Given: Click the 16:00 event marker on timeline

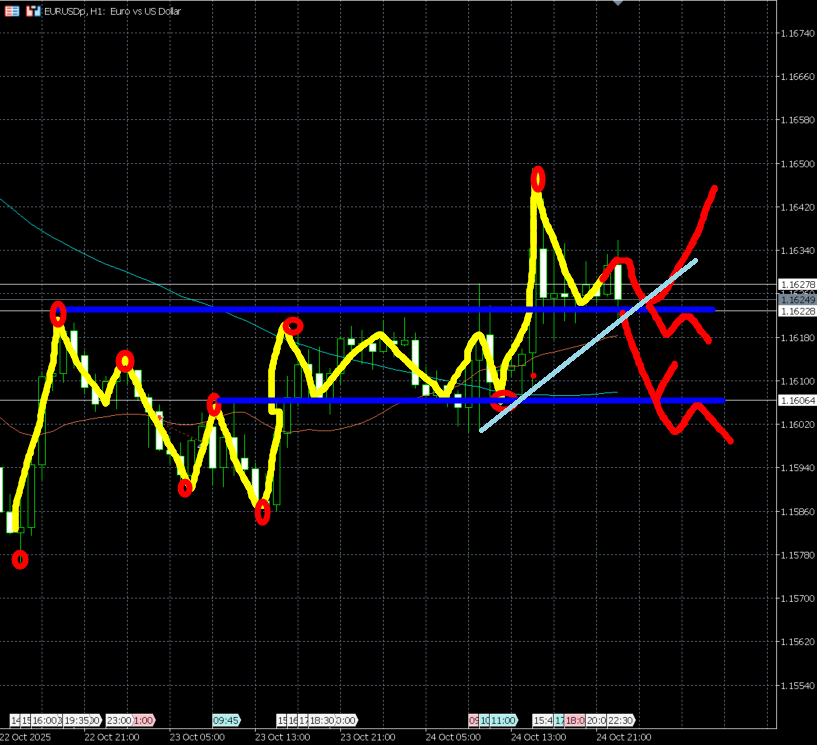Looking at the screenshot, I should [44, 720].
